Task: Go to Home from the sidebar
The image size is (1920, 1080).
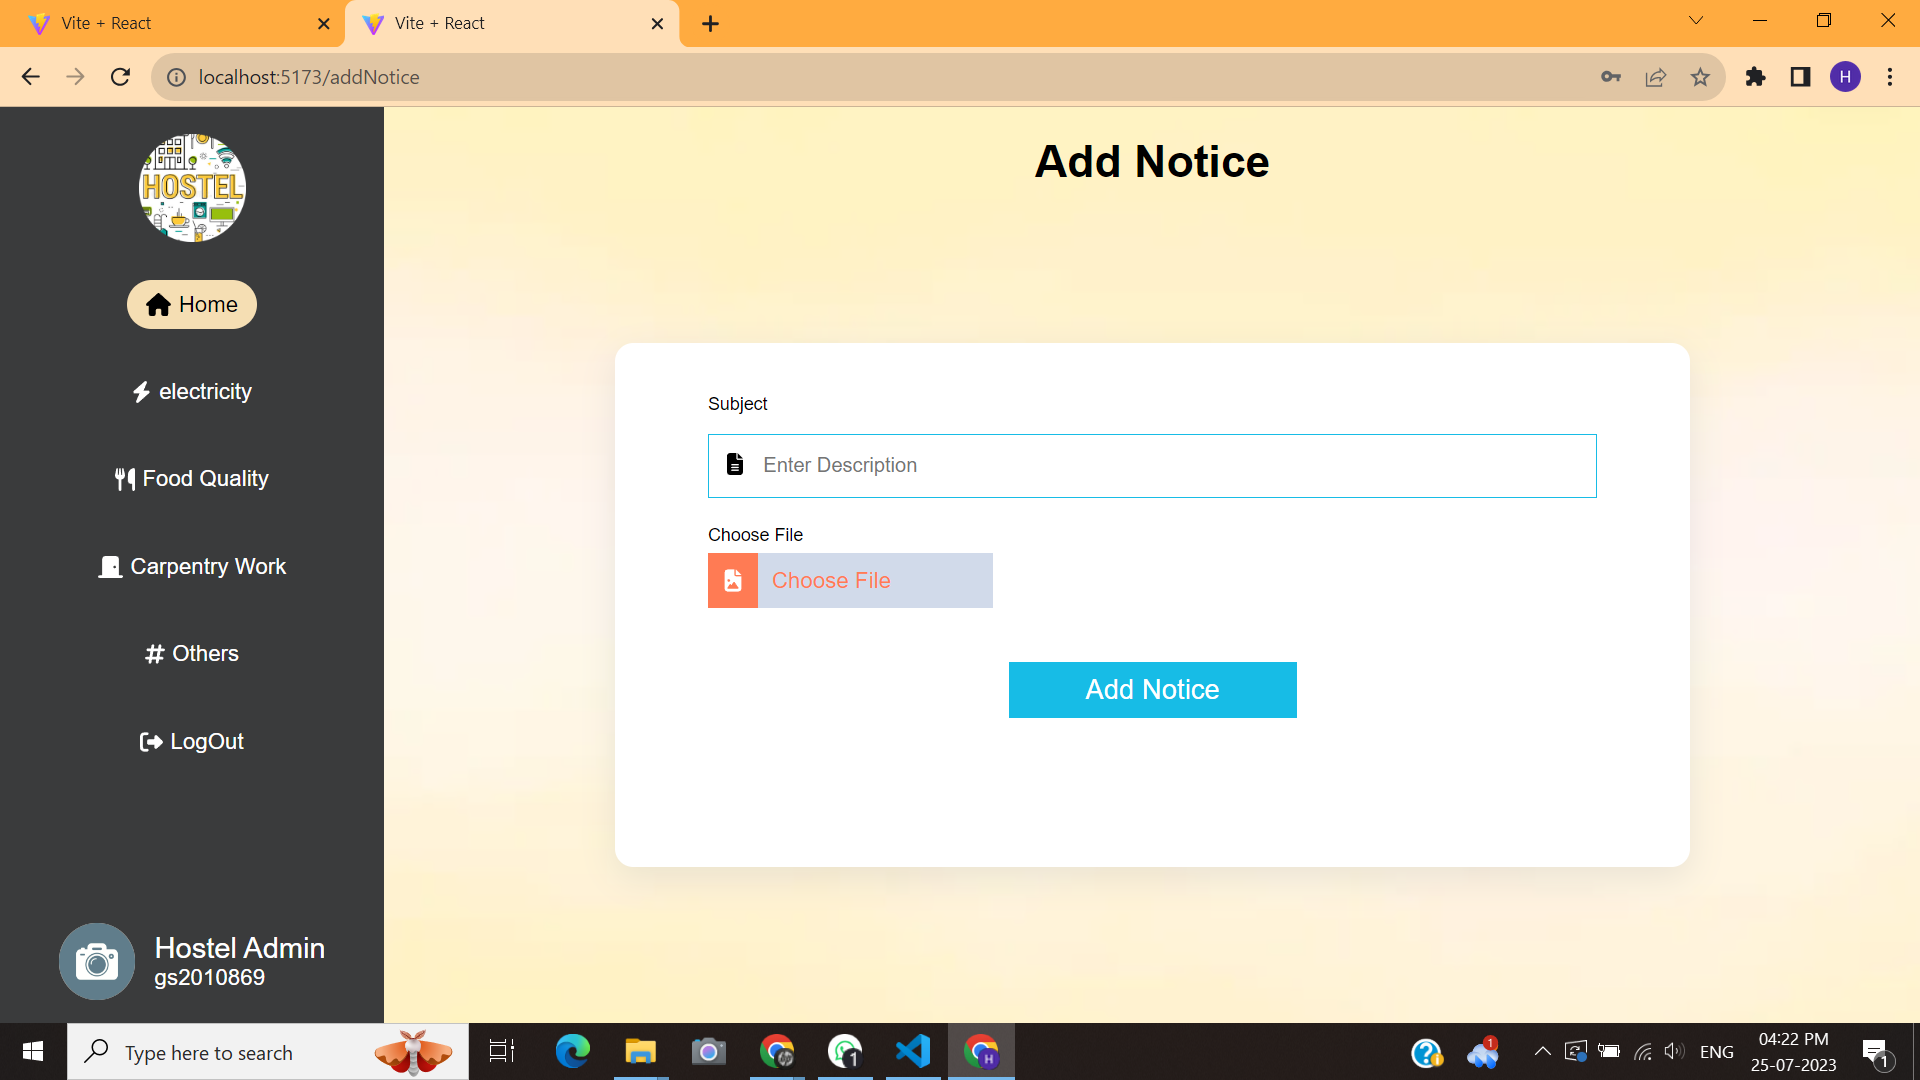Action: point(191,304)
